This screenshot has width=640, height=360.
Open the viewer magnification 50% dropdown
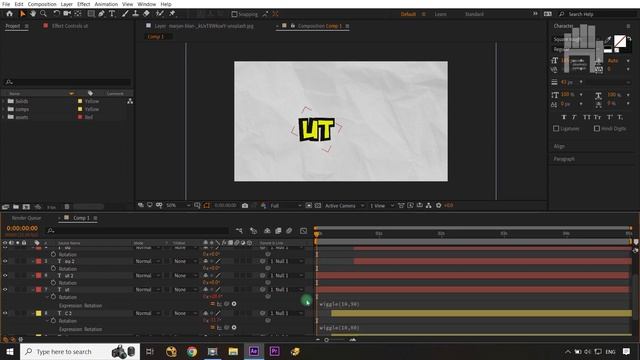(x=178, y=206)
